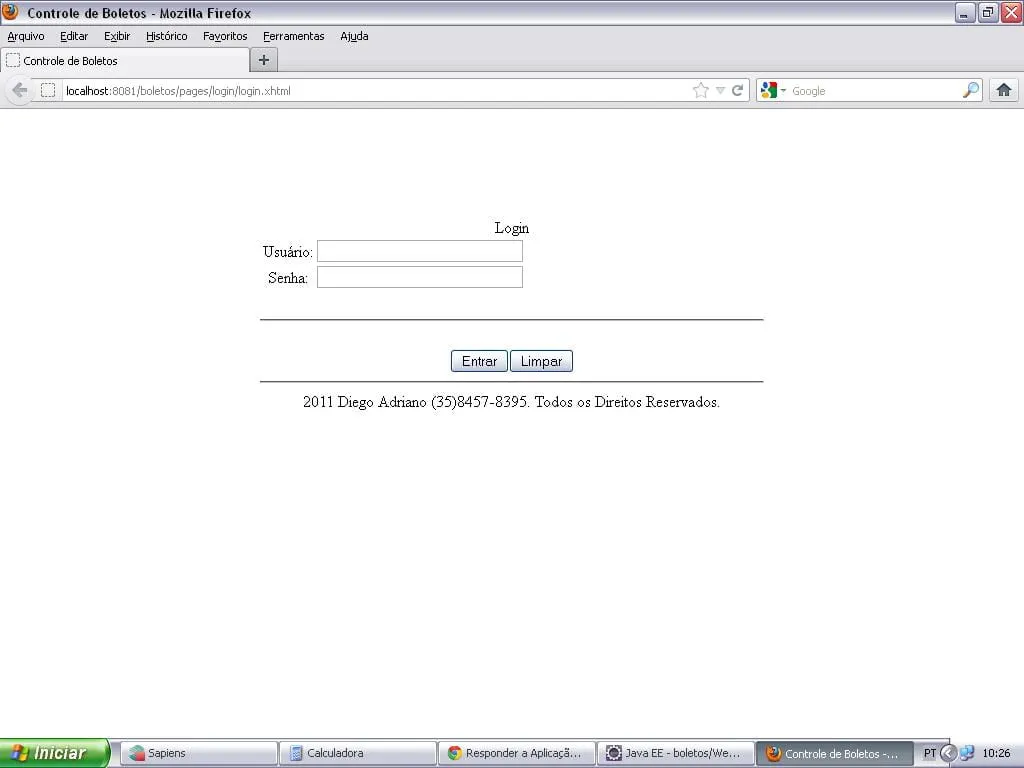Close the Firefox window
1024x768 pixels.
pyautogui.click(x=1011, y=12)
